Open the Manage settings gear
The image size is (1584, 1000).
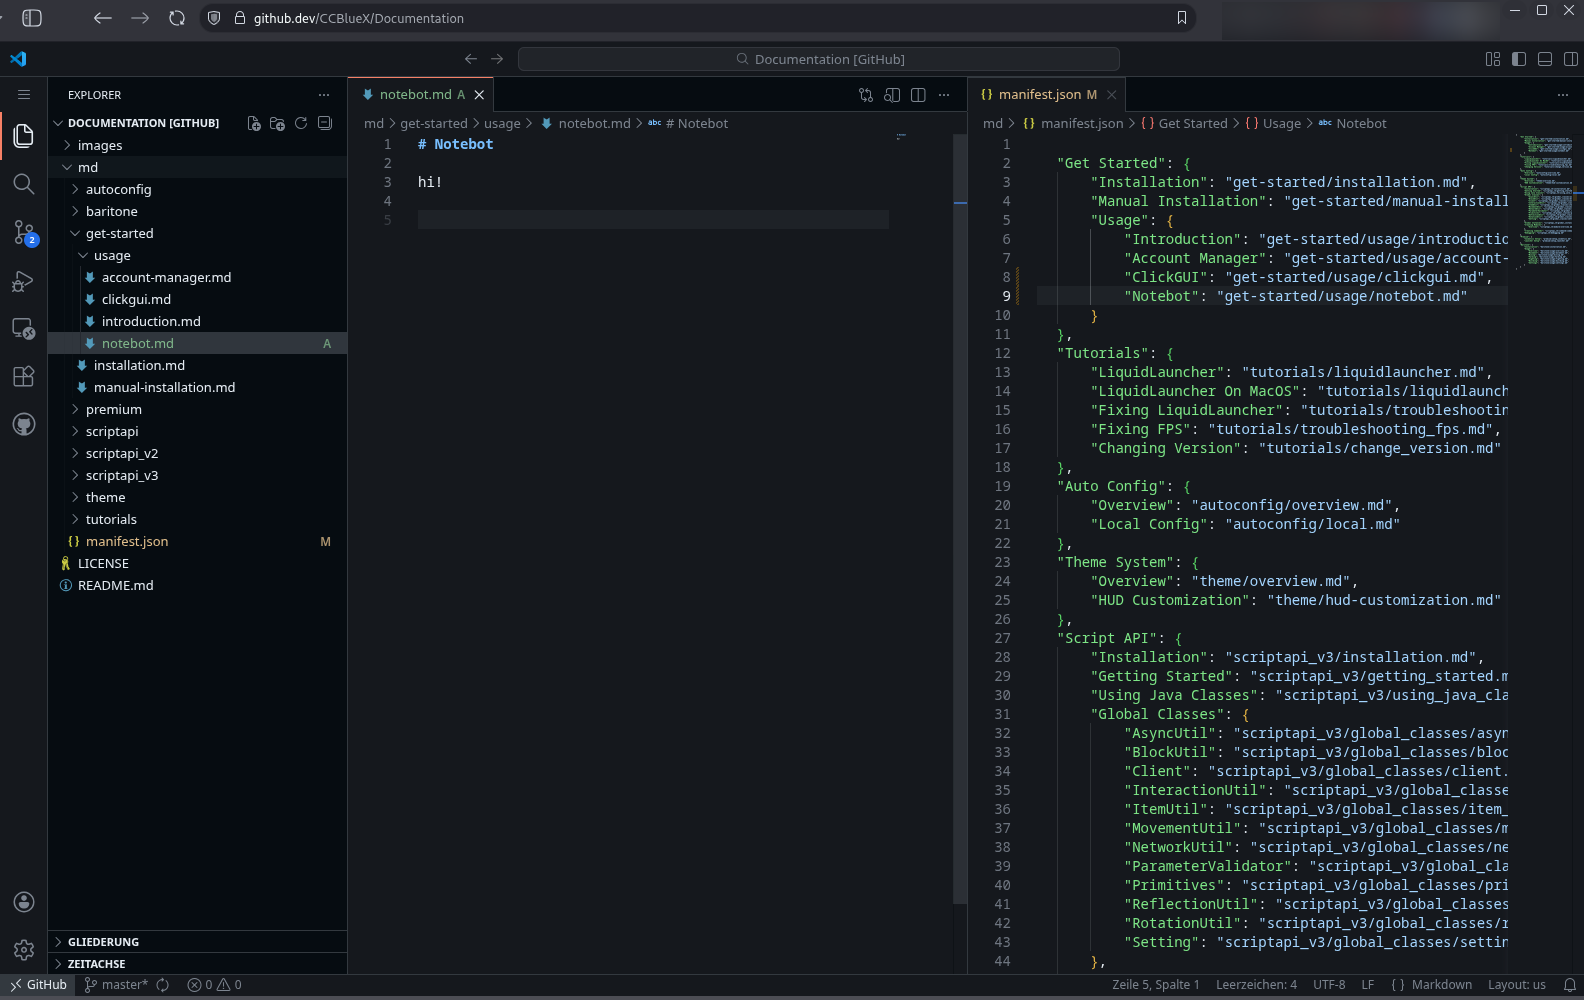pos(24,950)
